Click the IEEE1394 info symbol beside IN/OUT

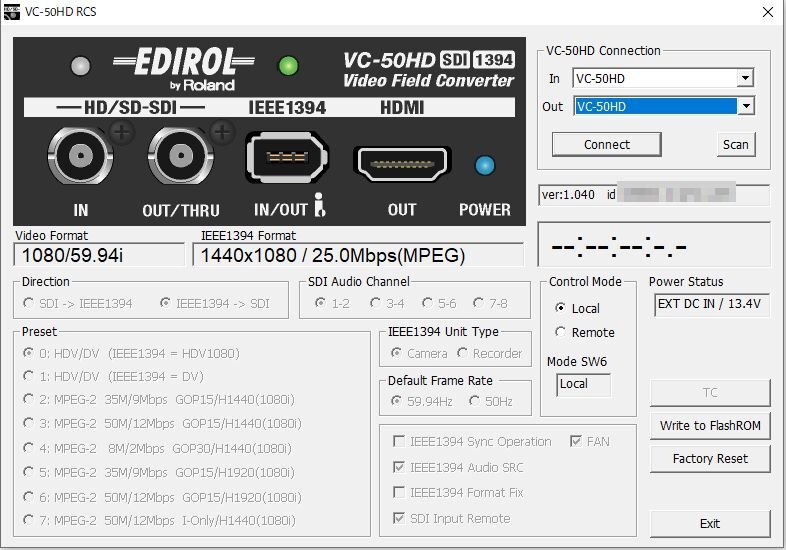(x=320, y=205)
